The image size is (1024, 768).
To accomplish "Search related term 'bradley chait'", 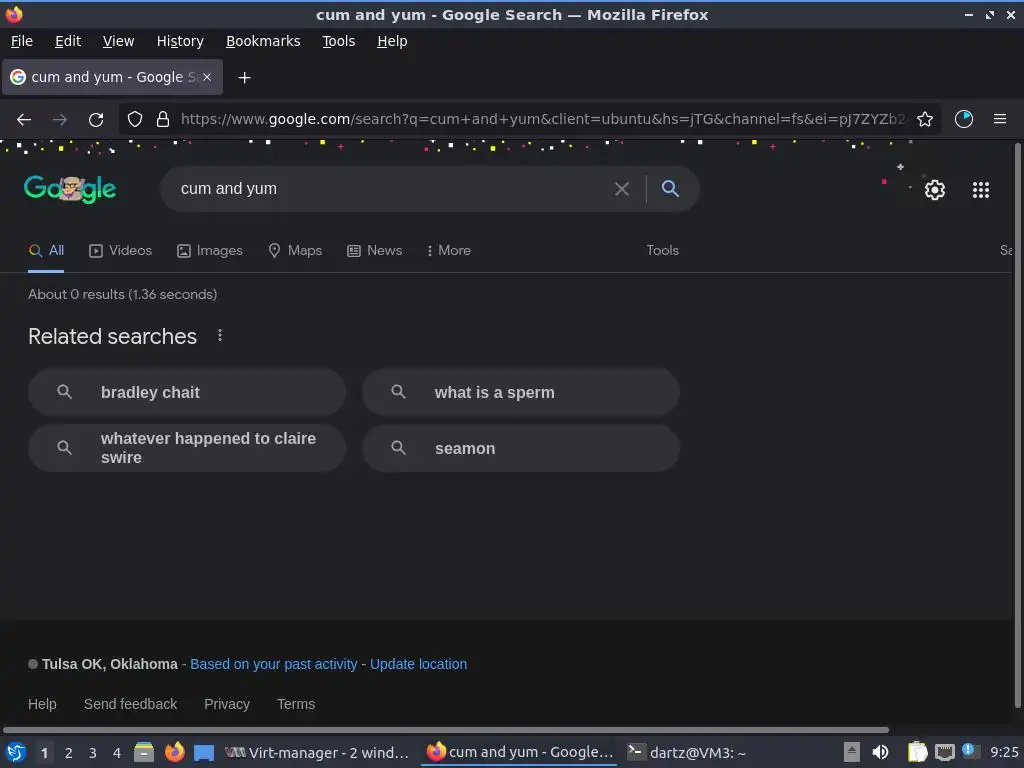I will coord(187,392).
